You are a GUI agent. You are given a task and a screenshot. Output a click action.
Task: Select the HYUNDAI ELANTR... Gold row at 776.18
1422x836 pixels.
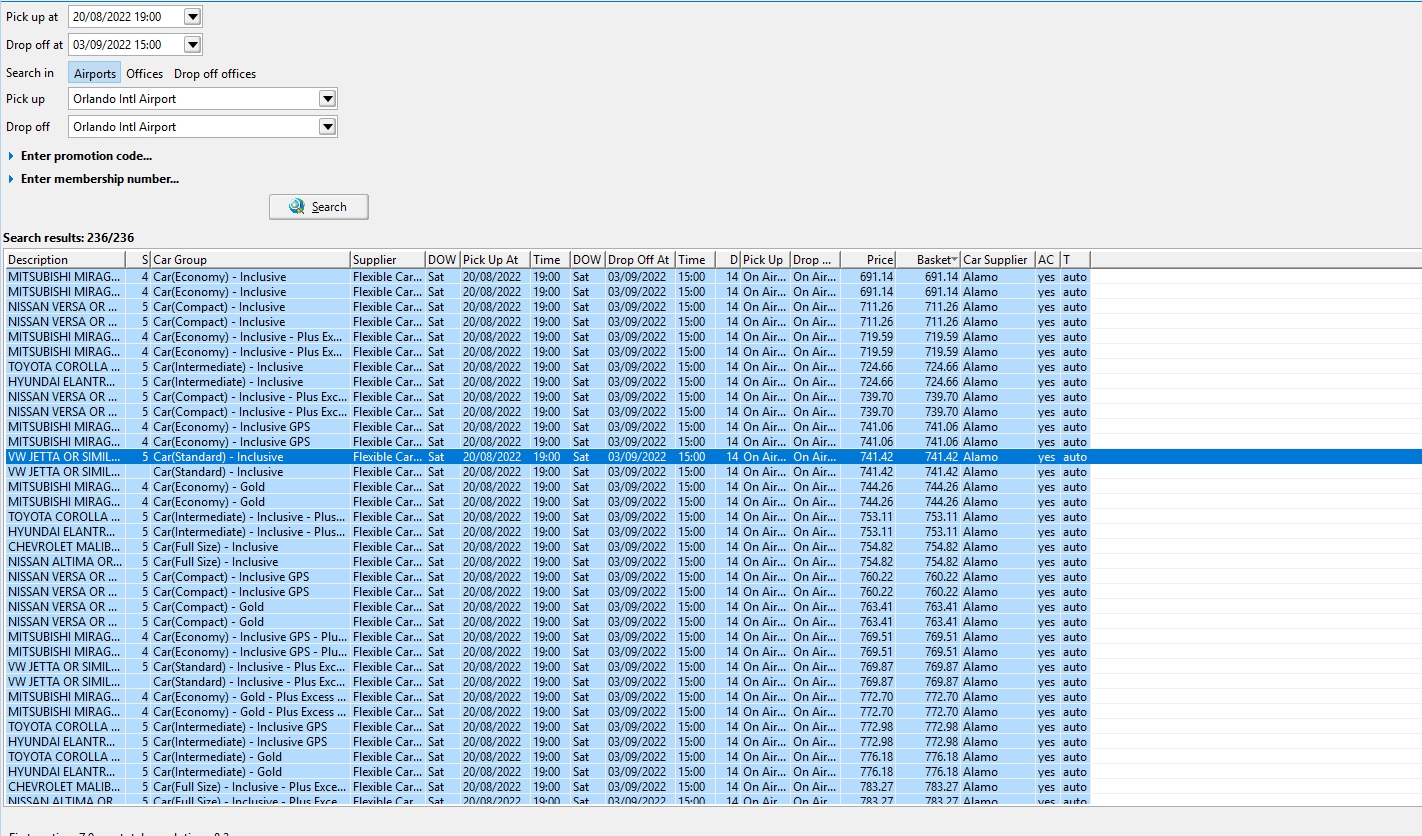(547, 772)
